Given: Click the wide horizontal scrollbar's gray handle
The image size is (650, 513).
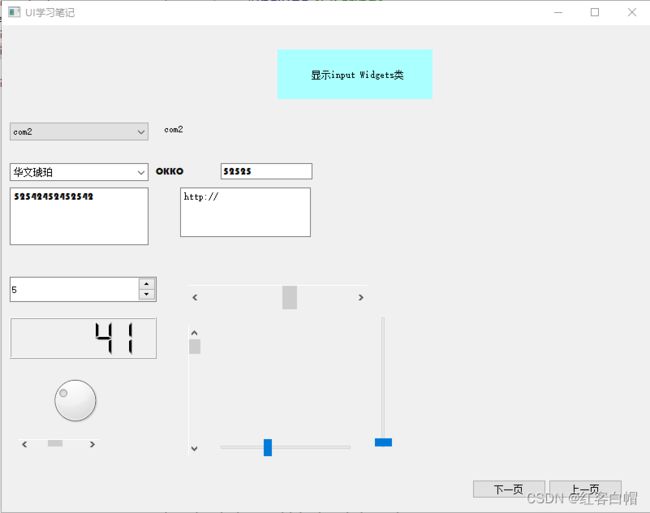Looking at the screenshot, I should [x=290, y=298].
